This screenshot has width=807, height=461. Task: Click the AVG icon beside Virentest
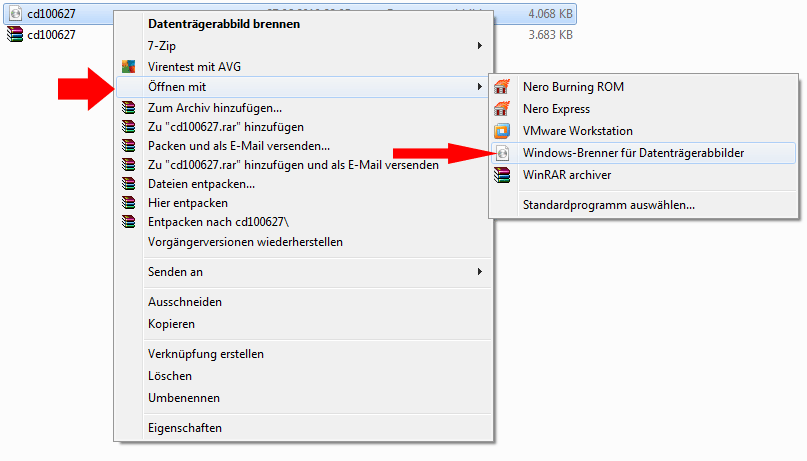[x=128, y=66]
